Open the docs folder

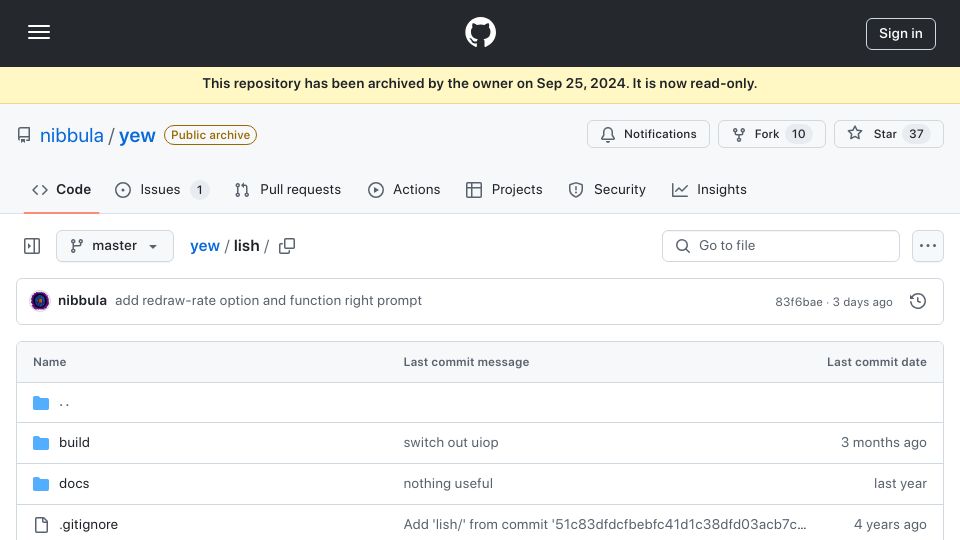[74, 484]
